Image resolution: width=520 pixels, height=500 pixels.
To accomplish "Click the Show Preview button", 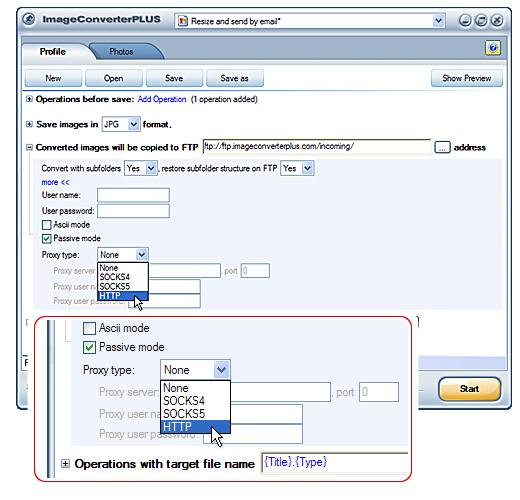I will 467,78.
